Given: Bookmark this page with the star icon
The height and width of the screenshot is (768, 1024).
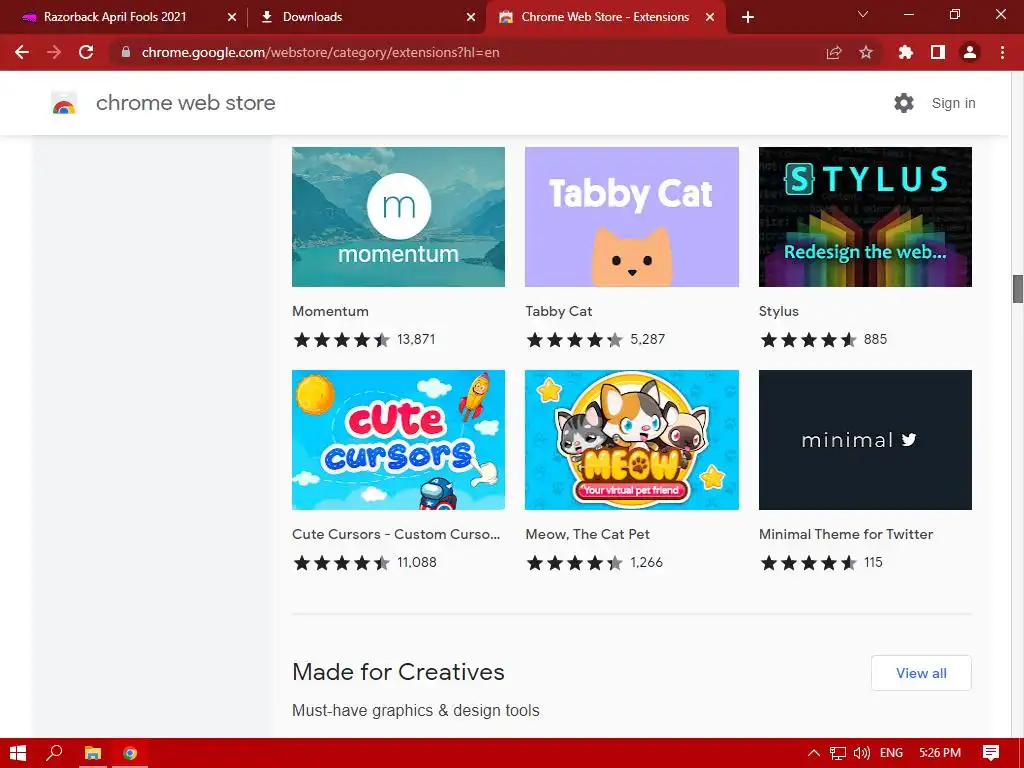Looking at the screenshot, I should pos(866,52).
